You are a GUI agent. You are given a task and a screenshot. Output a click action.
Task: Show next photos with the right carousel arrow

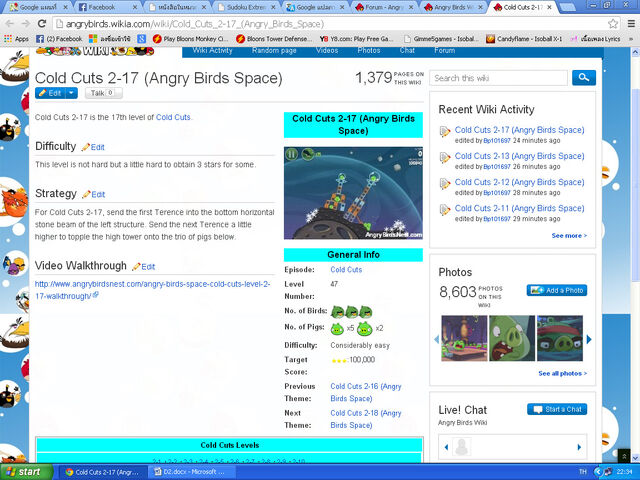click(x=589, y=339)
